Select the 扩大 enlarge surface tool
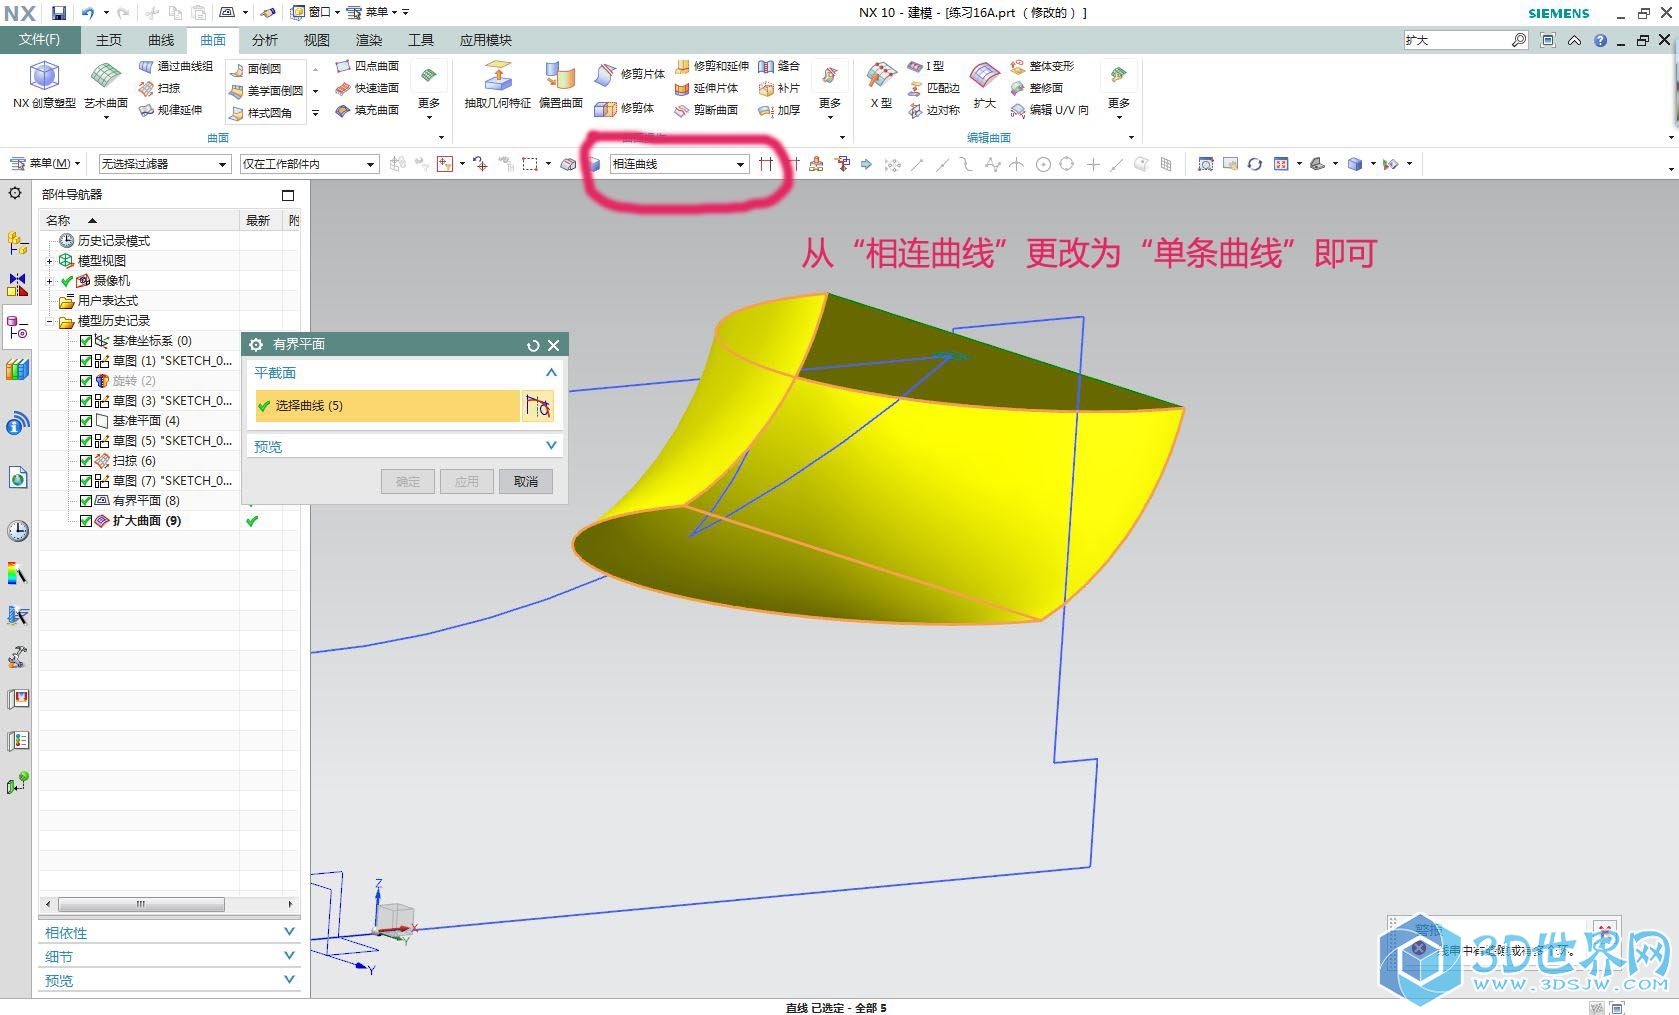1679x1015 pixels. pyautogui.click(x=984, y=85)
